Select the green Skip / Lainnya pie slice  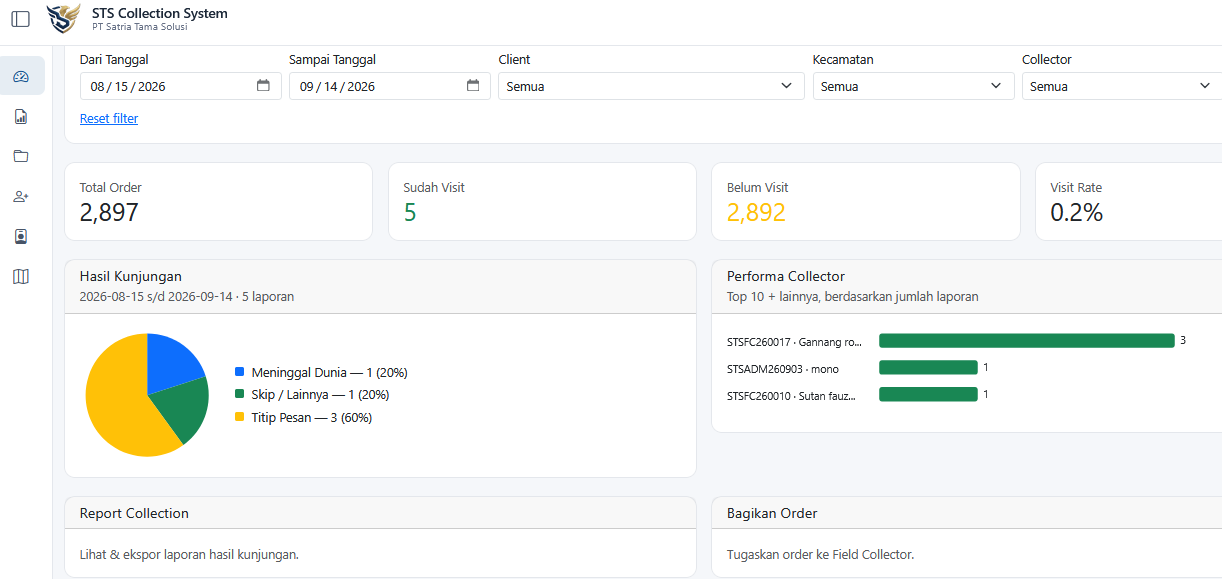182,407
